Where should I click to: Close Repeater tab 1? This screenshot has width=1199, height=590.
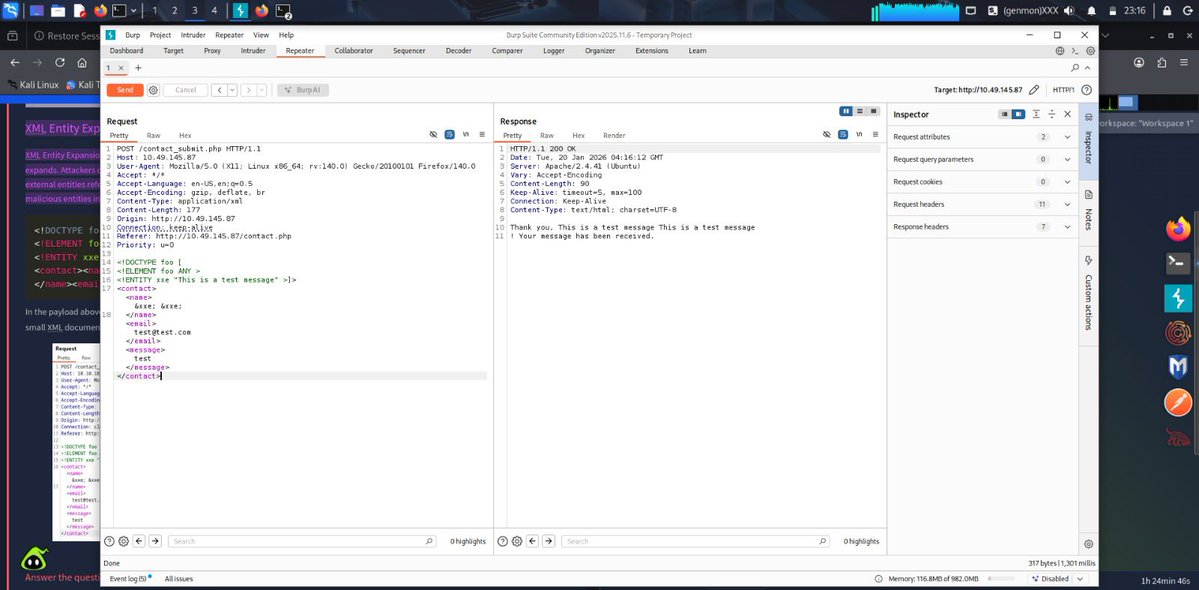120,68
